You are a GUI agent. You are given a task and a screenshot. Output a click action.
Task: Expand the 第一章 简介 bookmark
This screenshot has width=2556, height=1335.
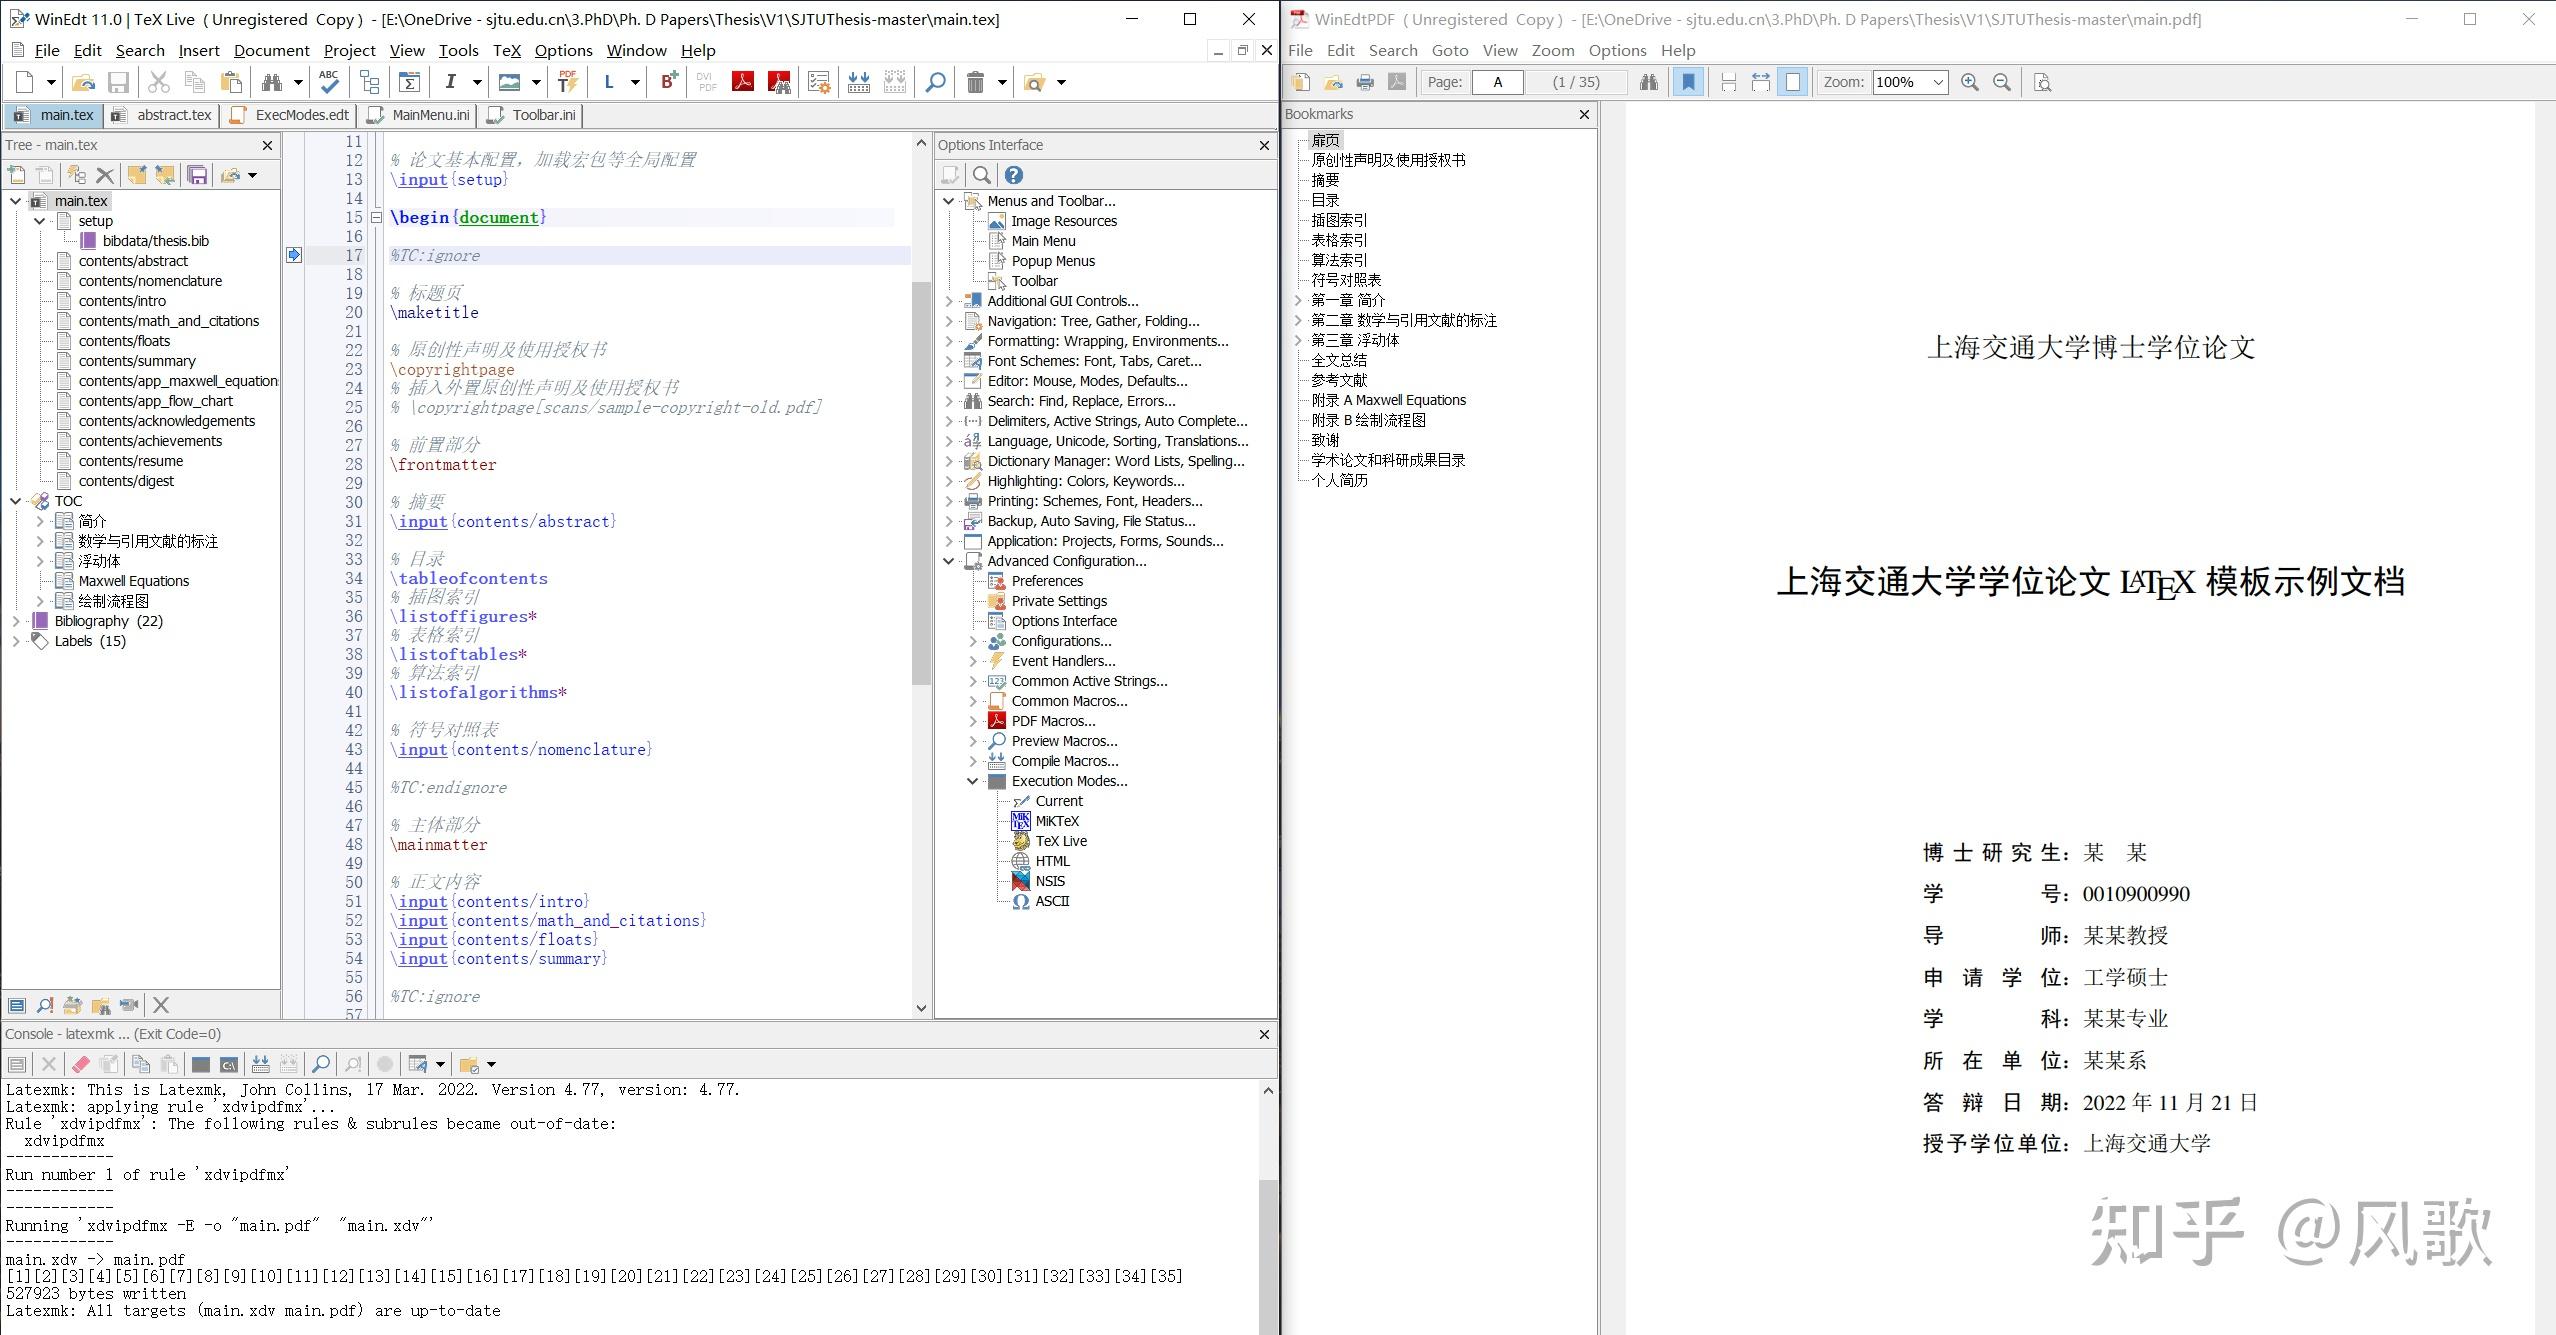tap(1298, 300)
